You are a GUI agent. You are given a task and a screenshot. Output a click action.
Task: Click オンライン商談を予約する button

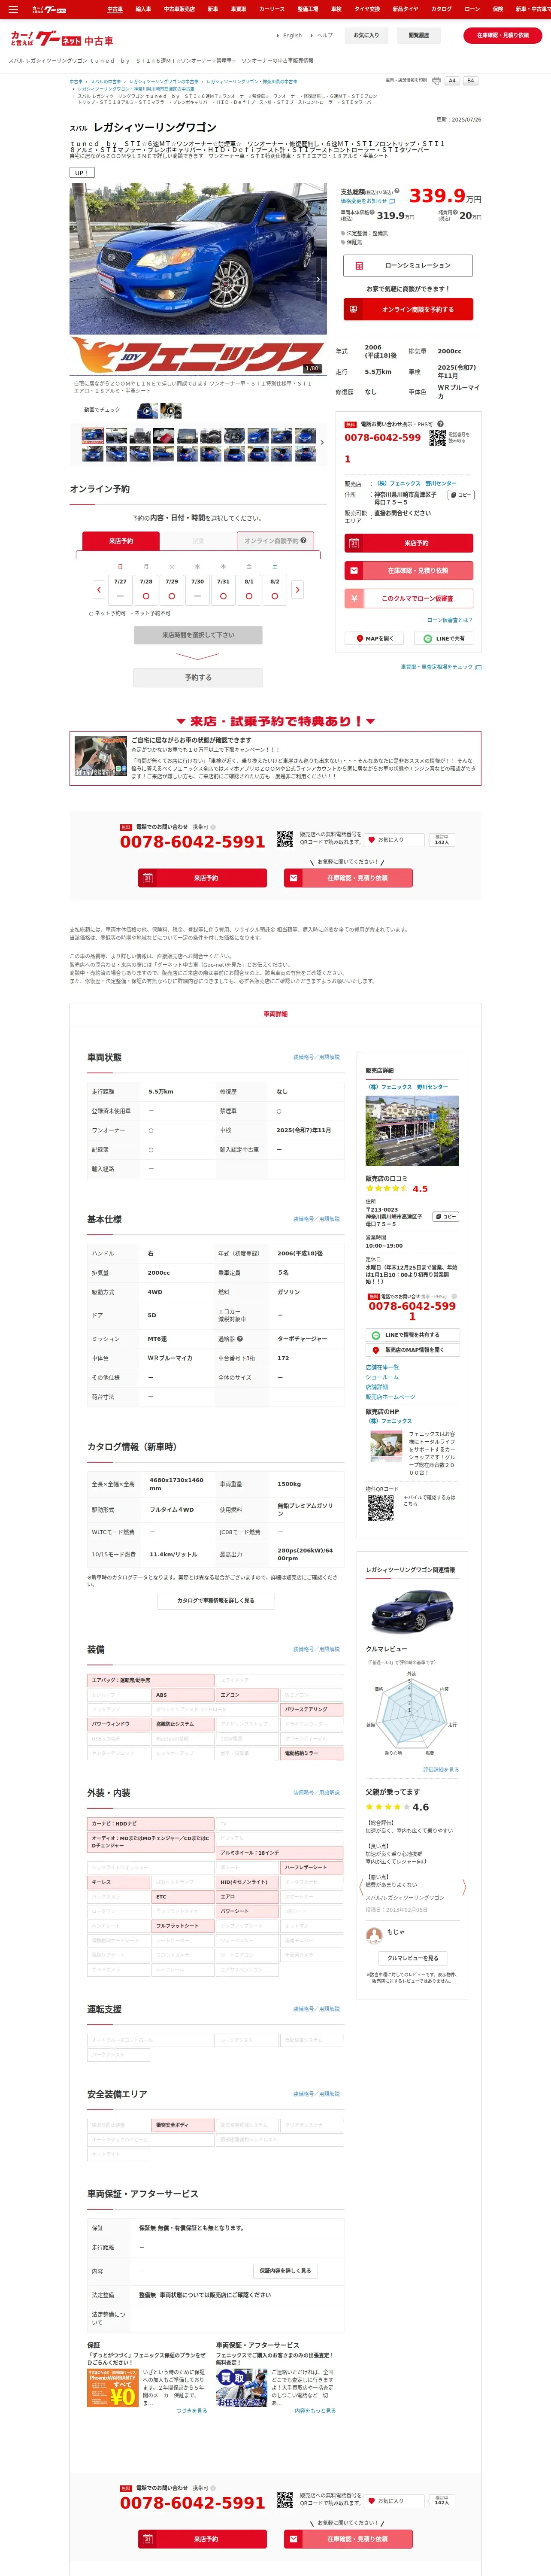click(408, 309)
